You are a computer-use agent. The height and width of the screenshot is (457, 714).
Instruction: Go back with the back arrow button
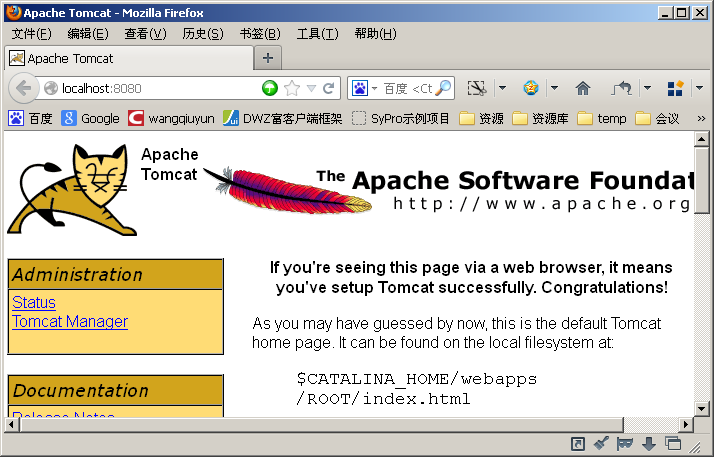coord(23,88)
